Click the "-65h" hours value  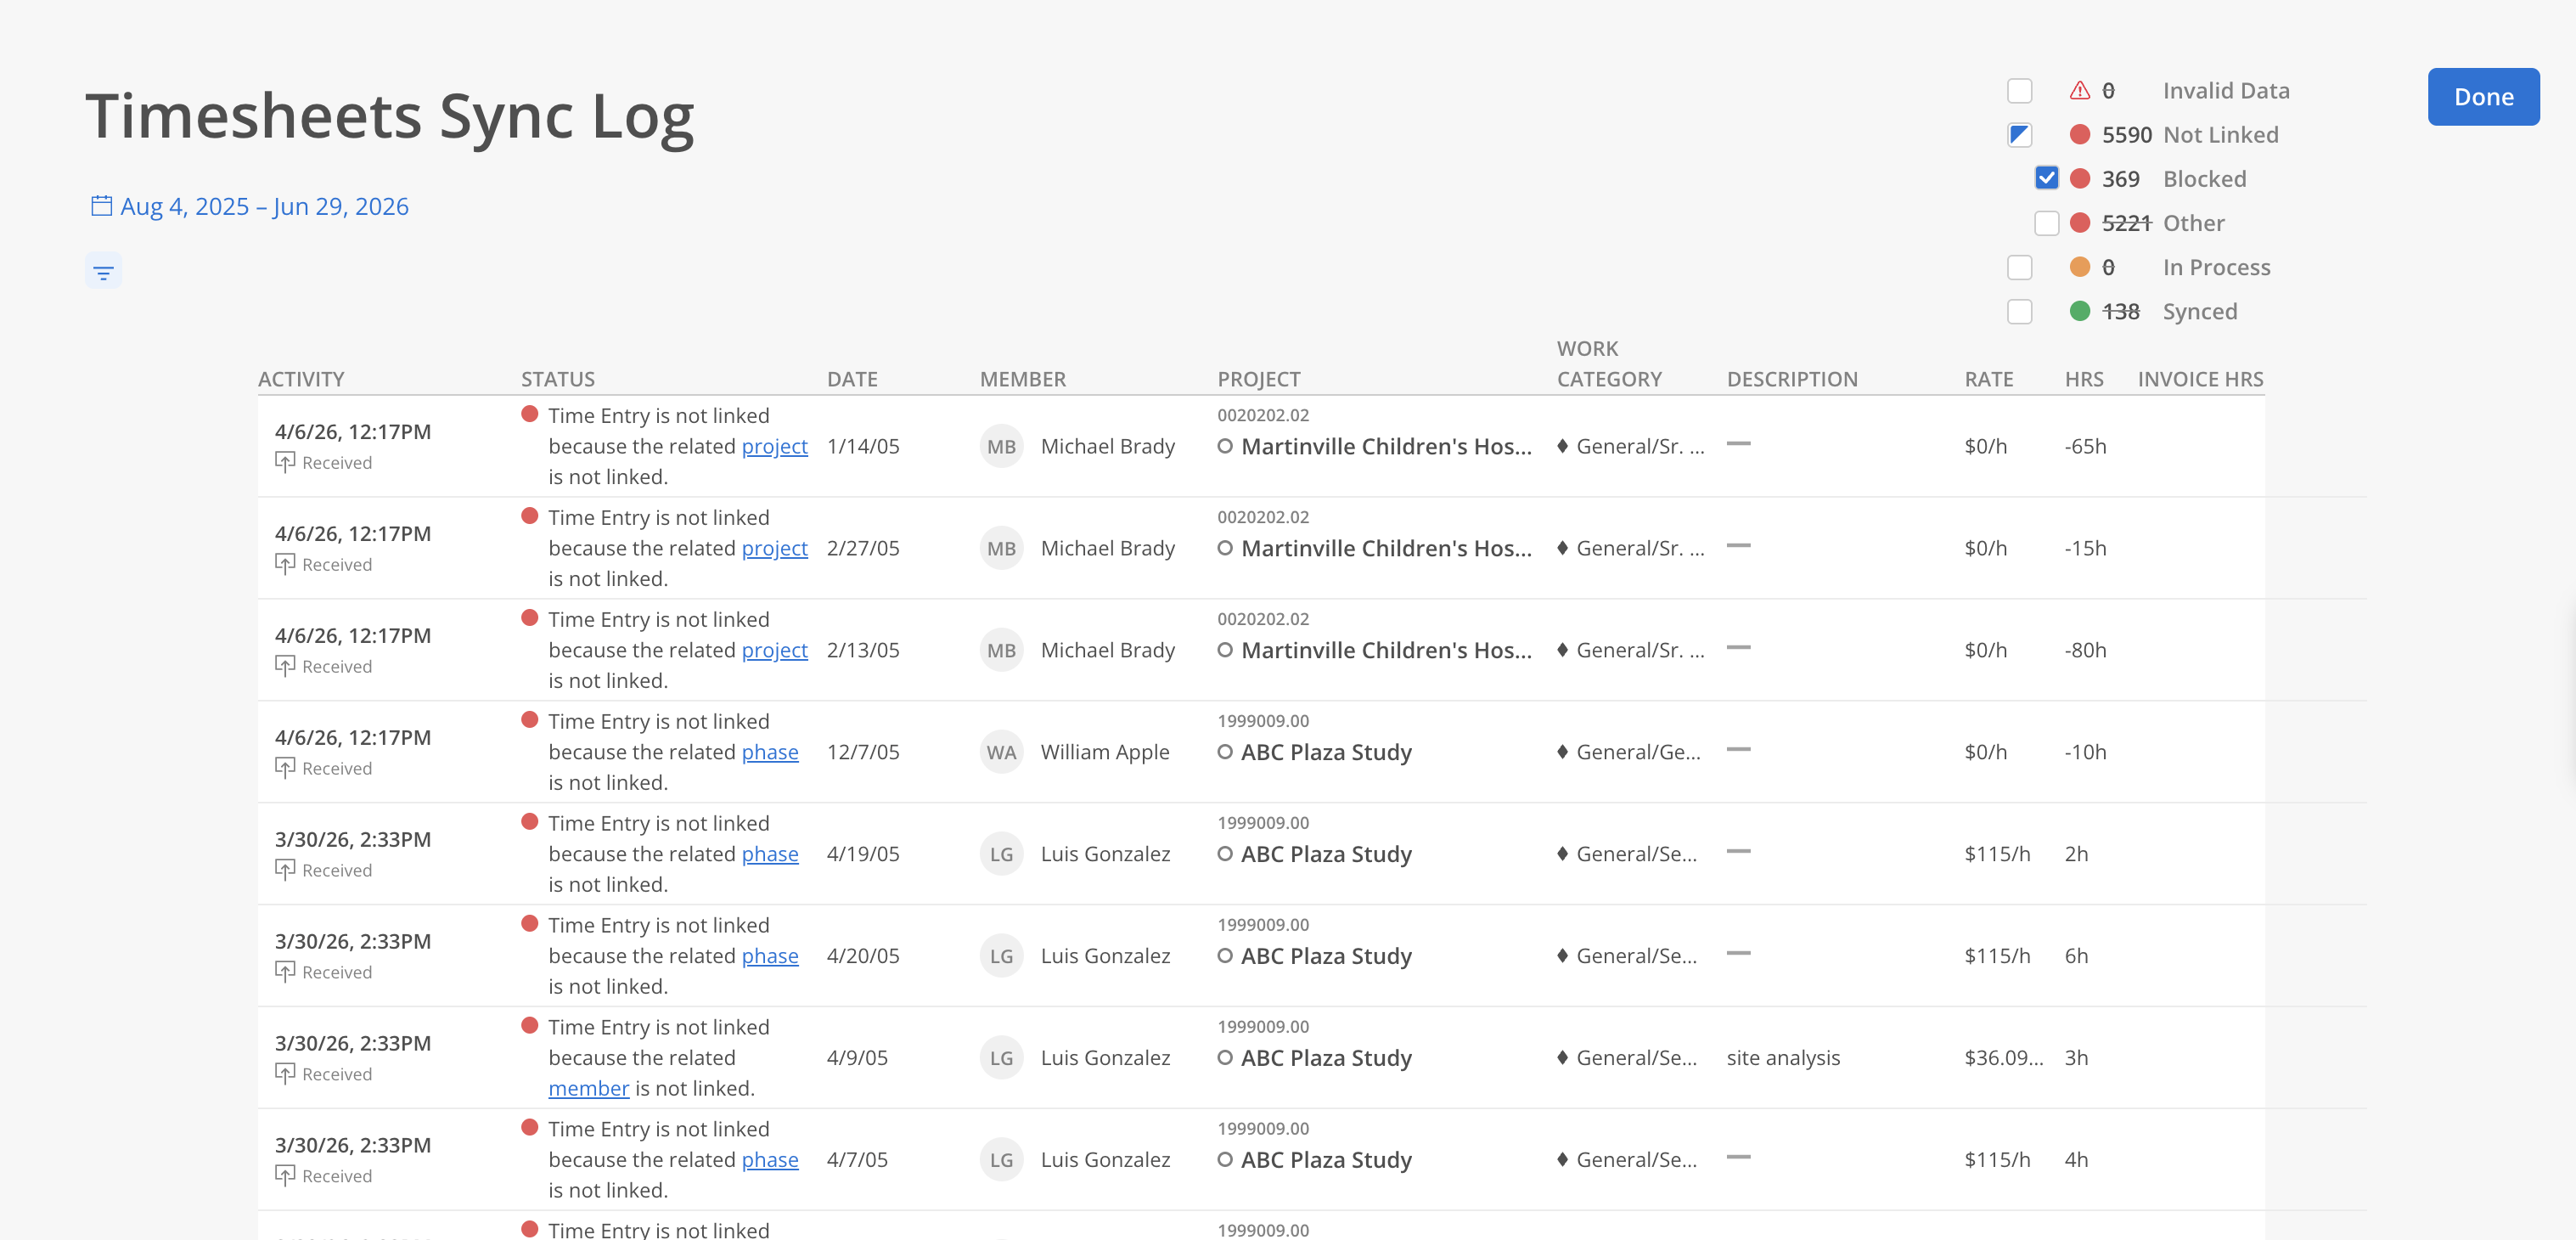pyautogui.click(x=2085, y=446)
